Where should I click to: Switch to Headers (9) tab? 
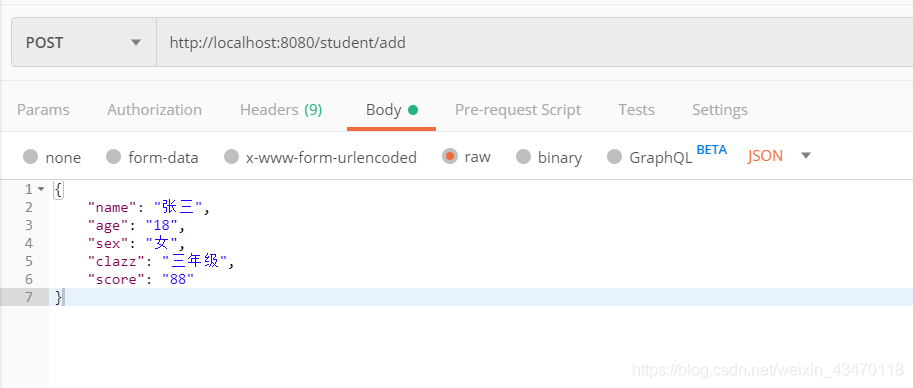[281, 110]
